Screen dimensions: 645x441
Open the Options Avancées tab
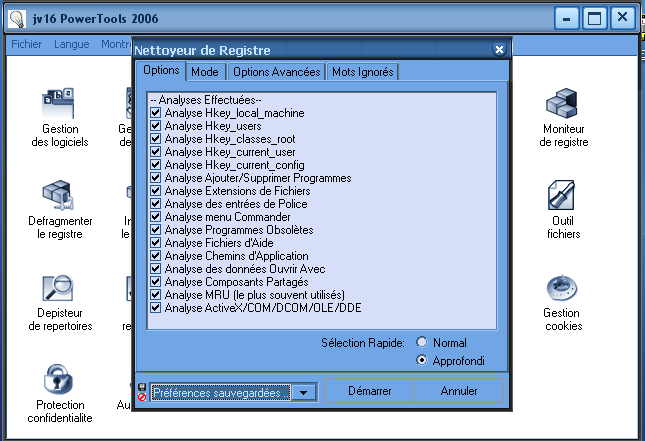[276, 72]
